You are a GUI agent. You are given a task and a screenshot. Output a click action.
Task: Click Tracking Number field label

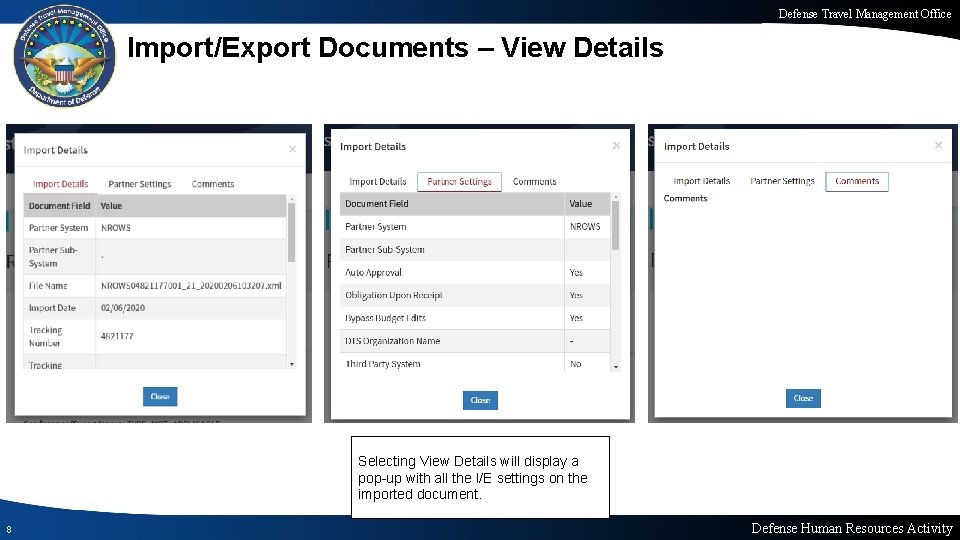pyautogui.click(x=45, y=336)
